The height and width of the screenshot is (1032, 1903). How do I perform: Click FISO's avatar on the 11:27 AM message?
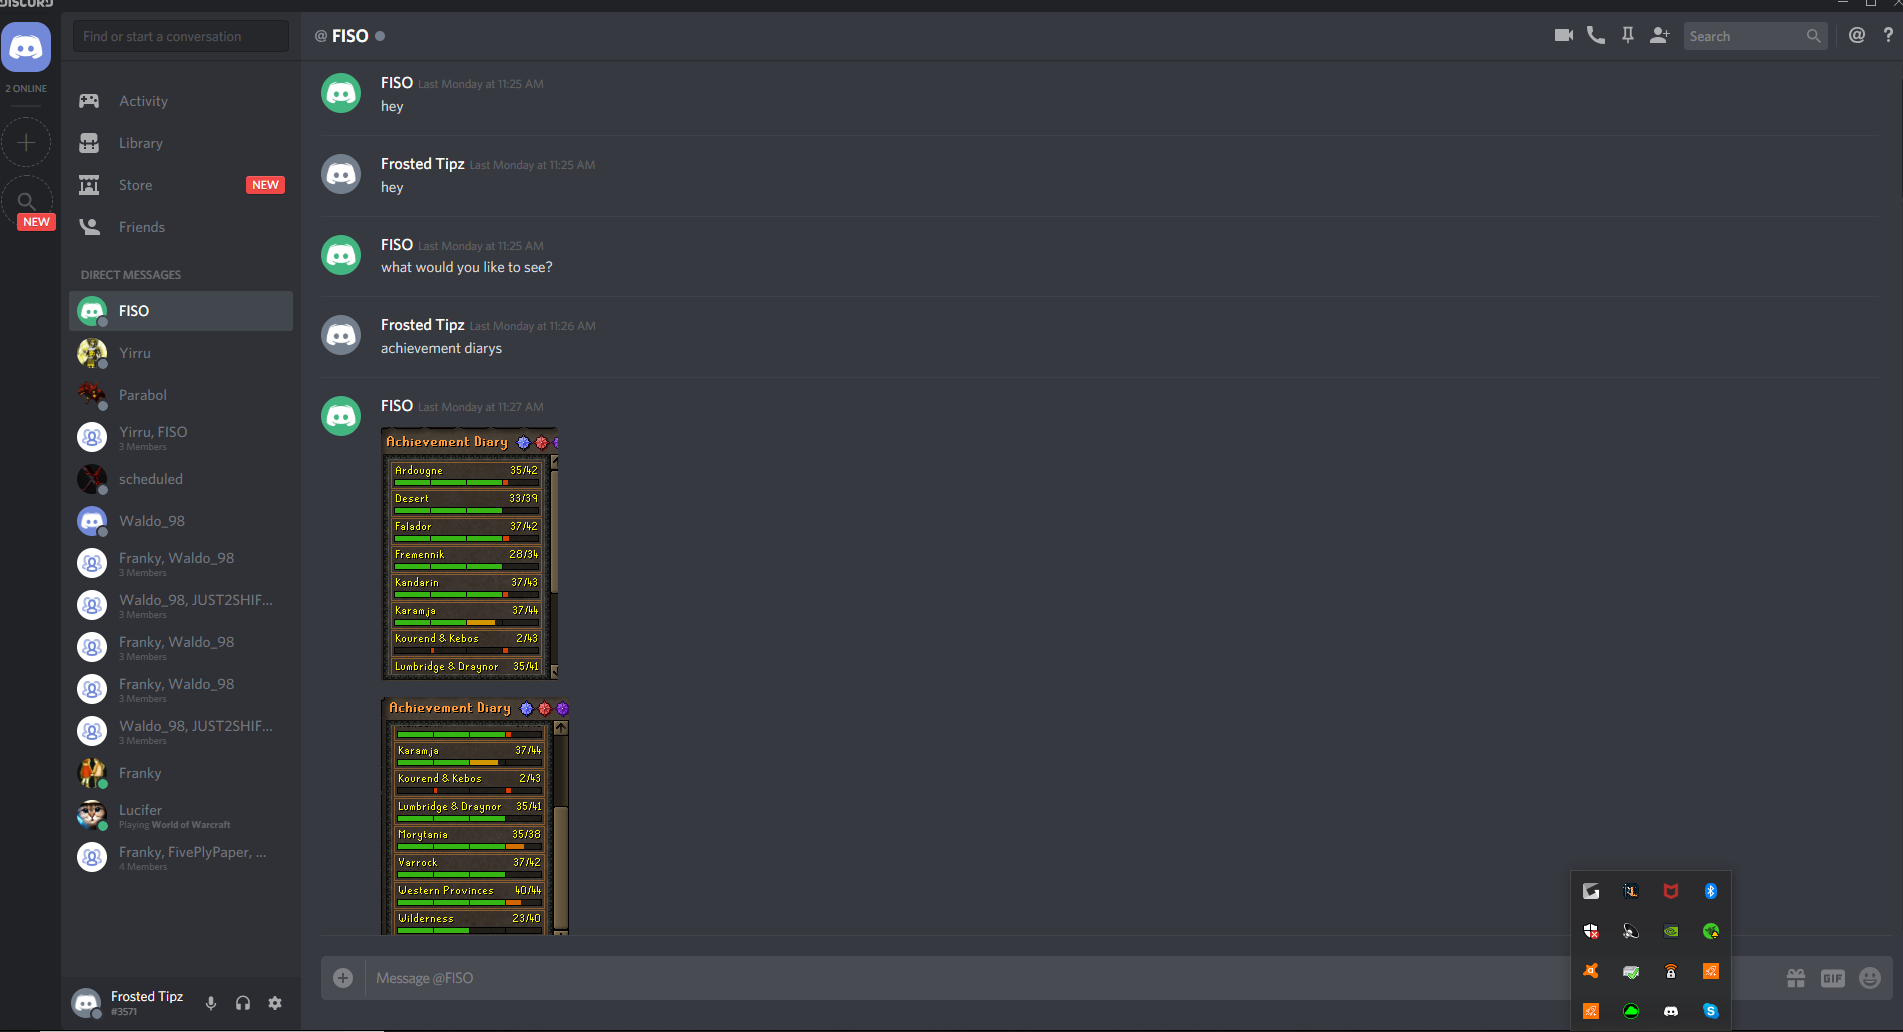click(x=341, y=416)
